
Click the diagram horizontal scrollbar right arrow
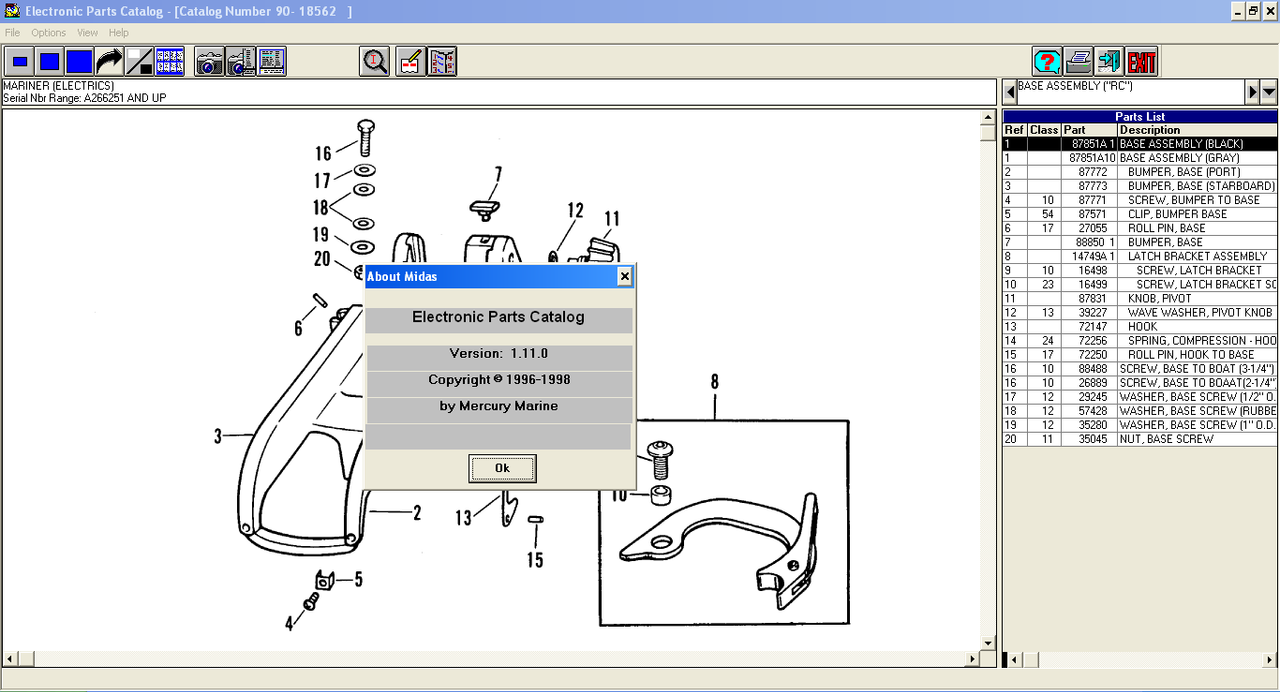click(x=972, y=660)
